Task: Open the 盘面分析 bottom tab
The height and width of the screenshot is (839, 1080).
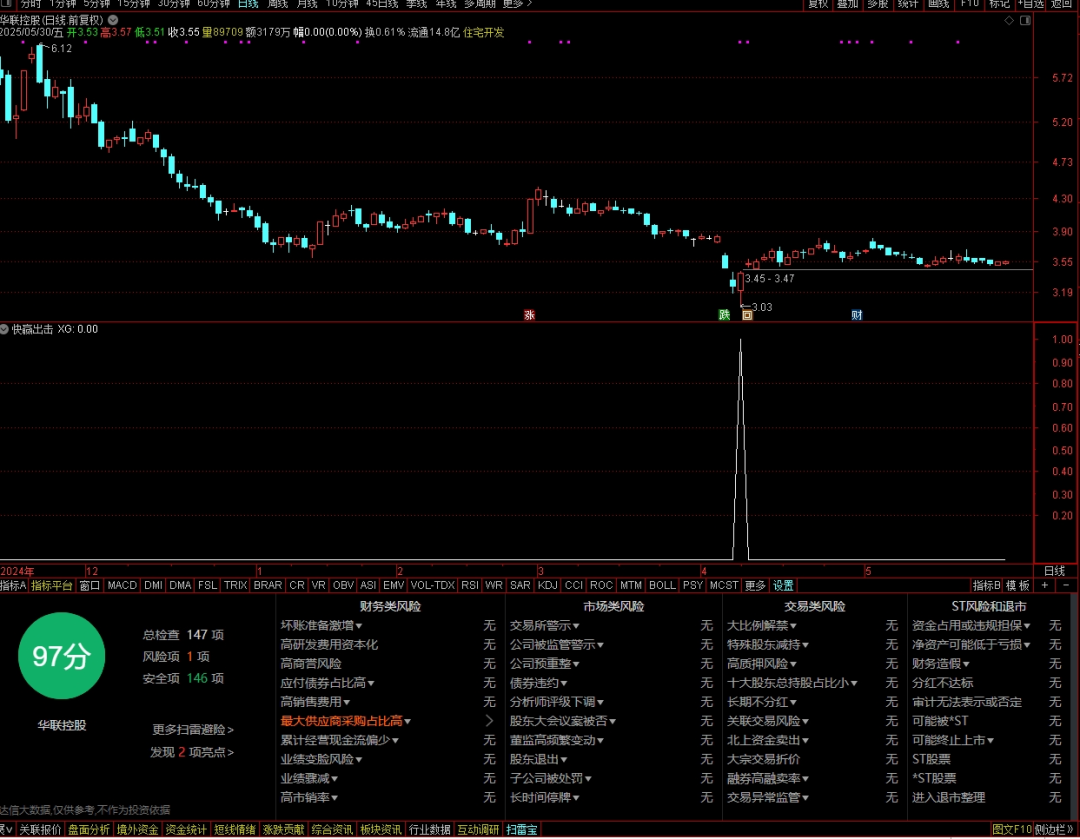Action: (x=89, y=829)
